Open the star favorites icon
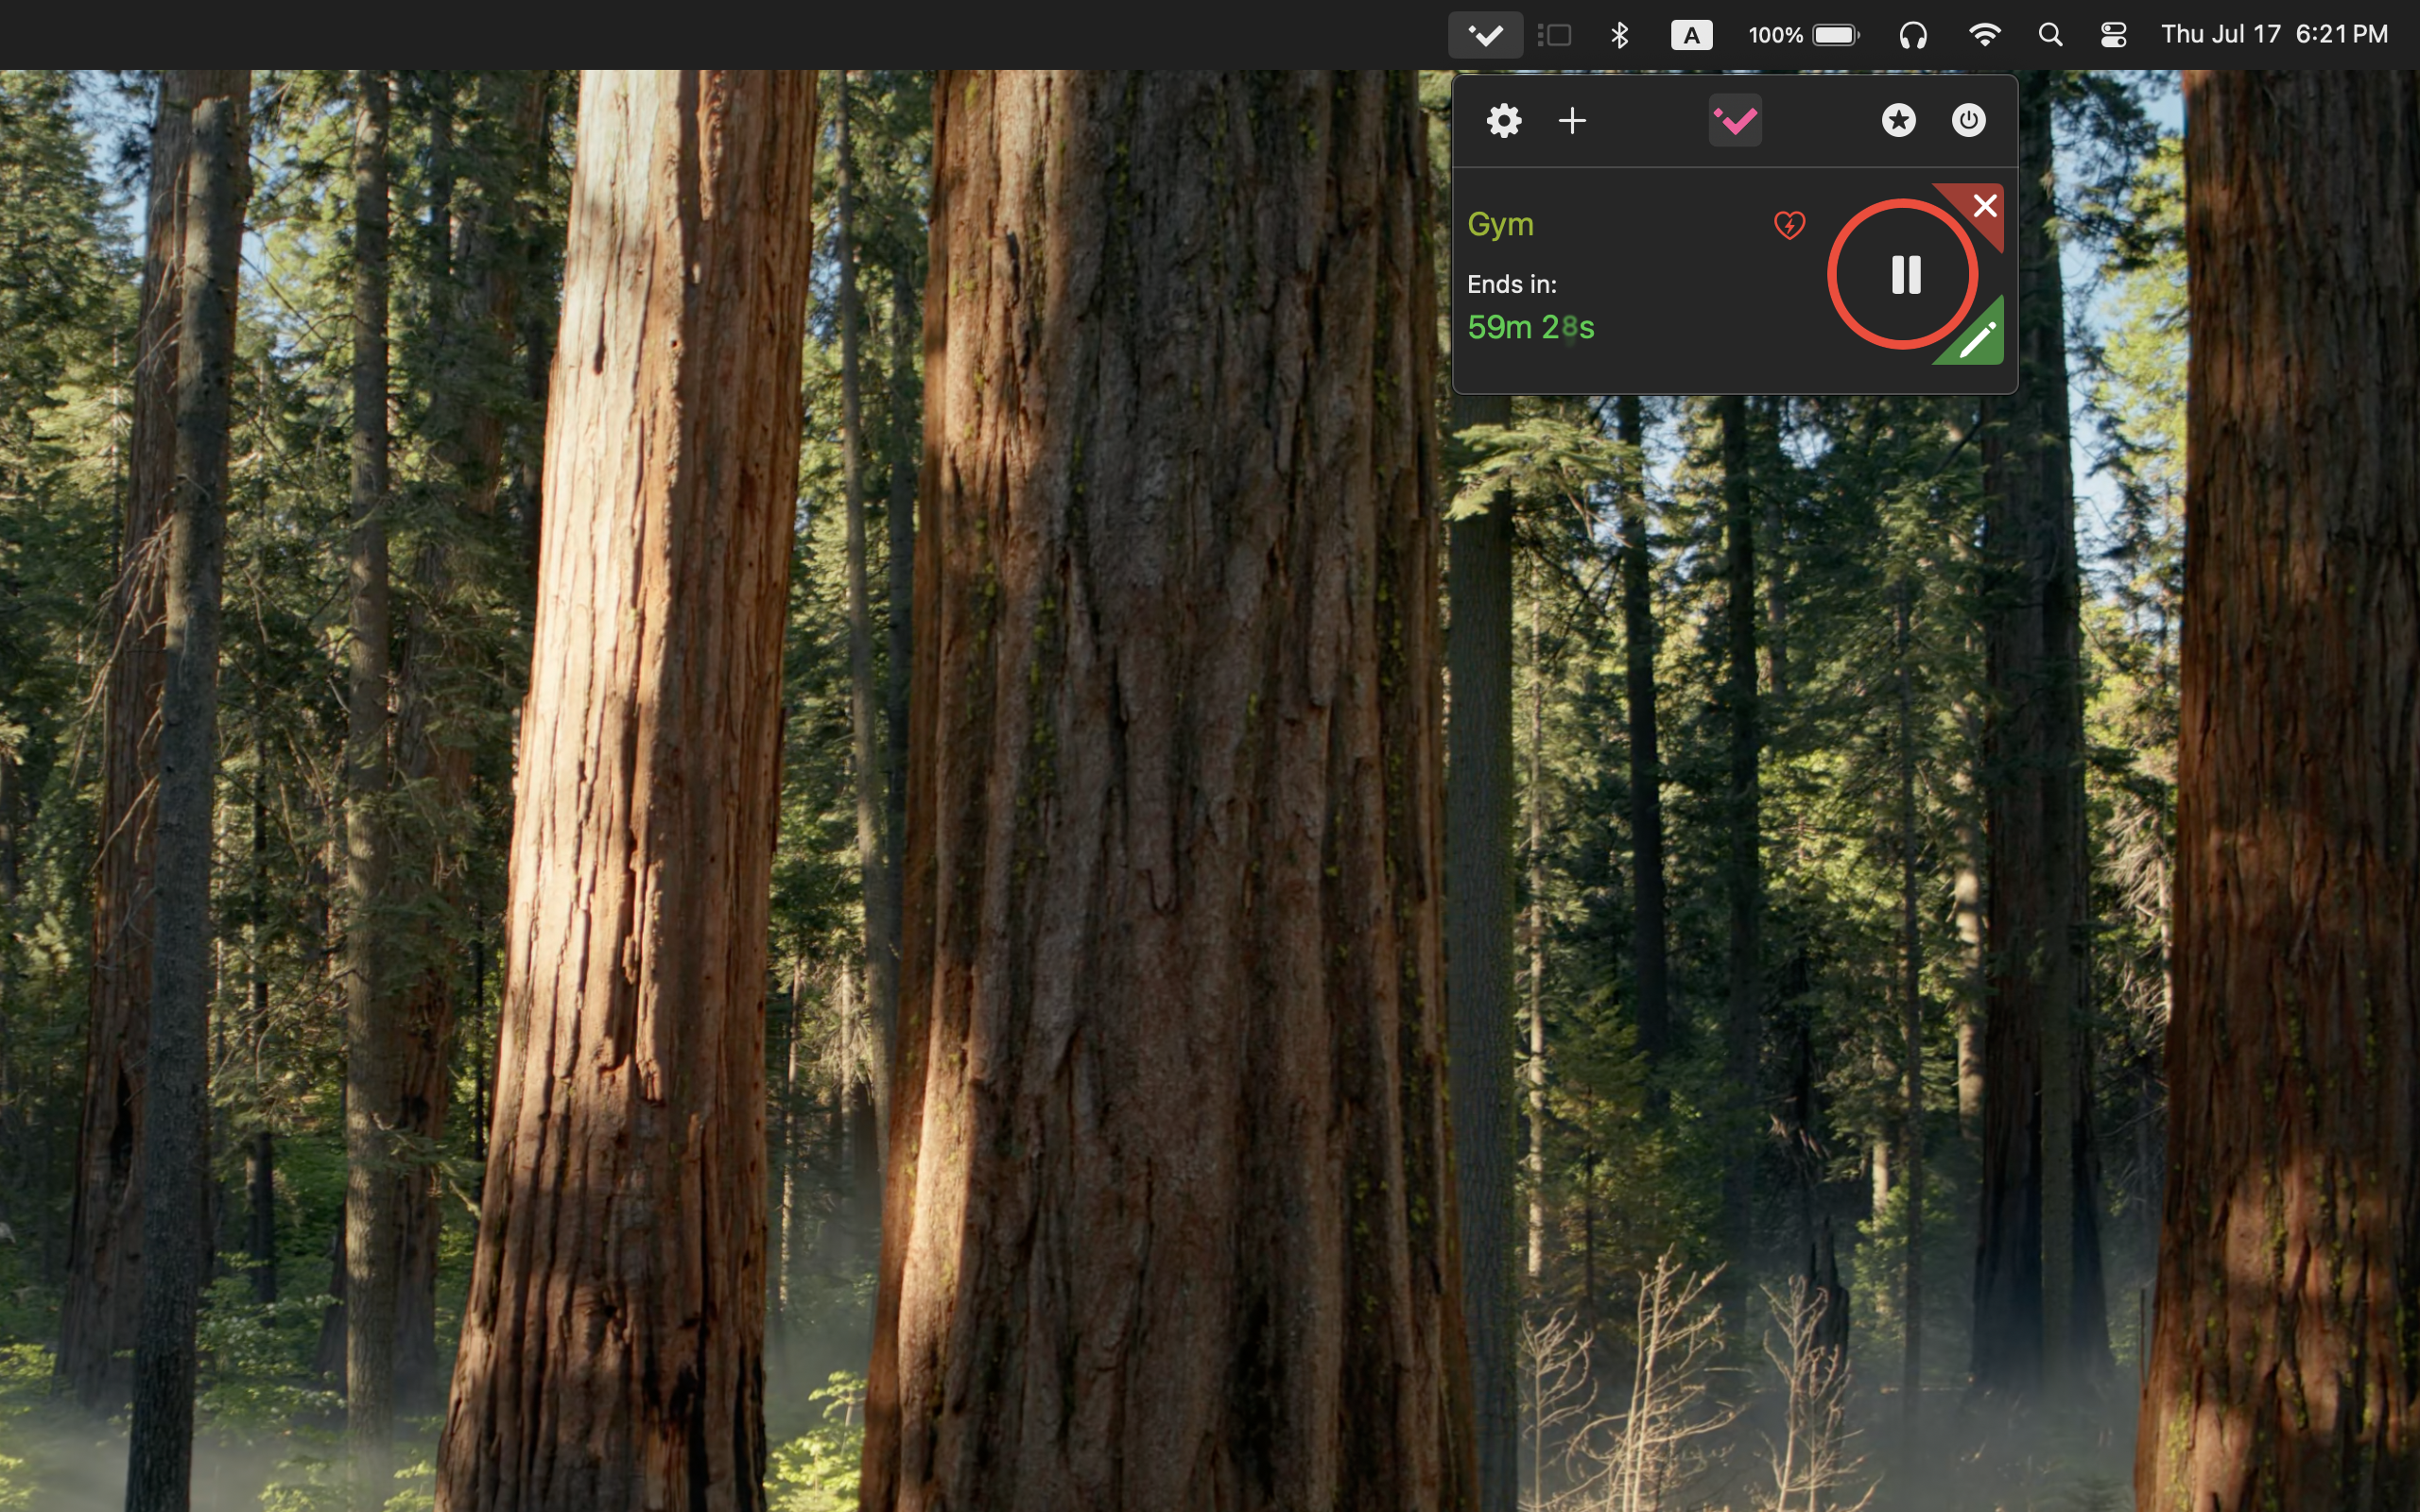This screenshot has height=1512, width=2420. click(x=1898, y=121)
